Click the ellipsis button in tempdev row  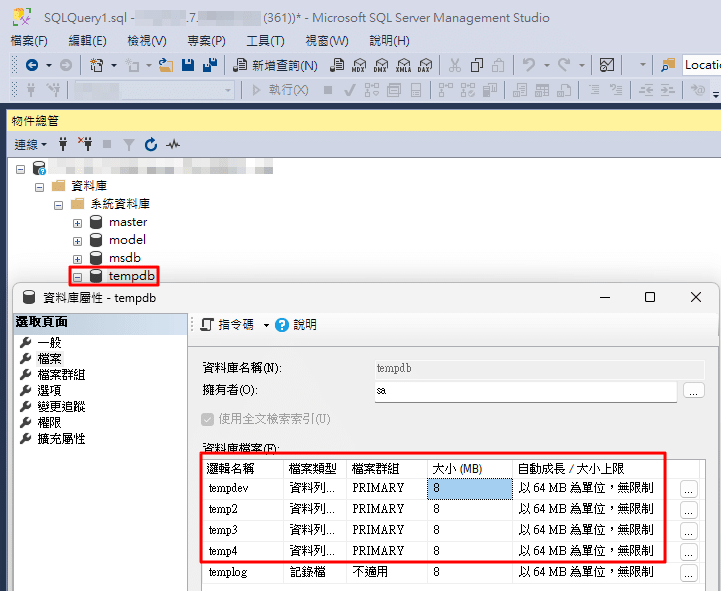click(688, 489)
